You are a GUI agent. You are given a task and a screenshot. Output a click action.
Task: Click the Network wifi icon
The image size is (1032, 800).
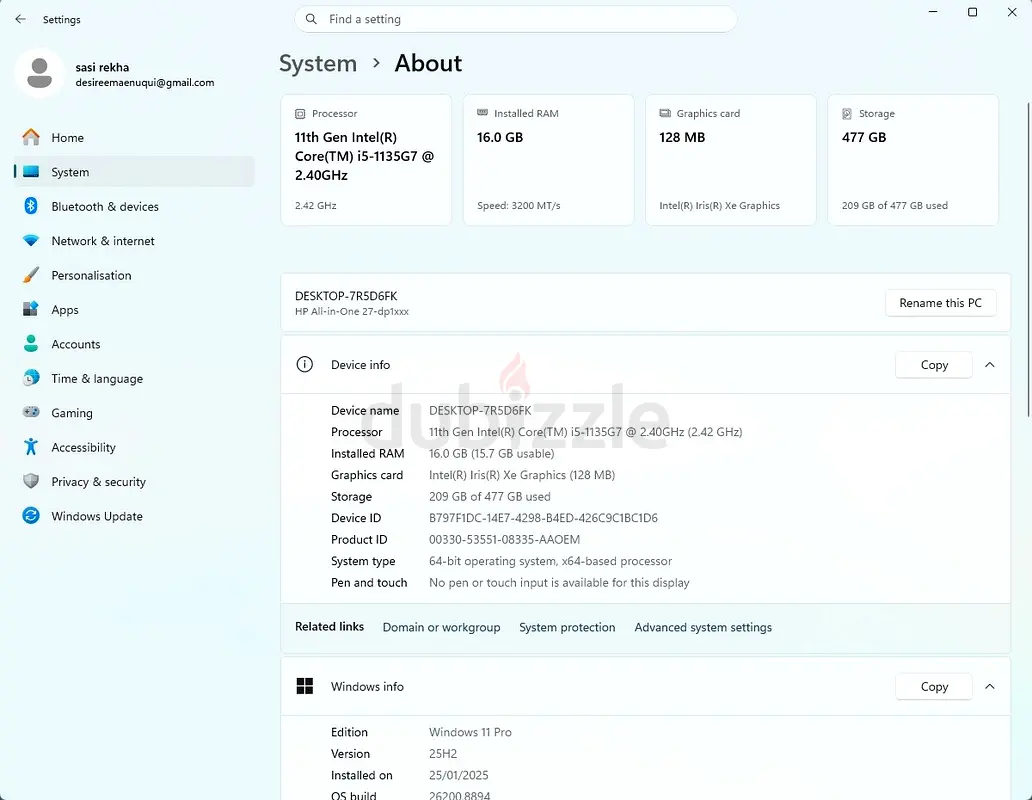31,241
